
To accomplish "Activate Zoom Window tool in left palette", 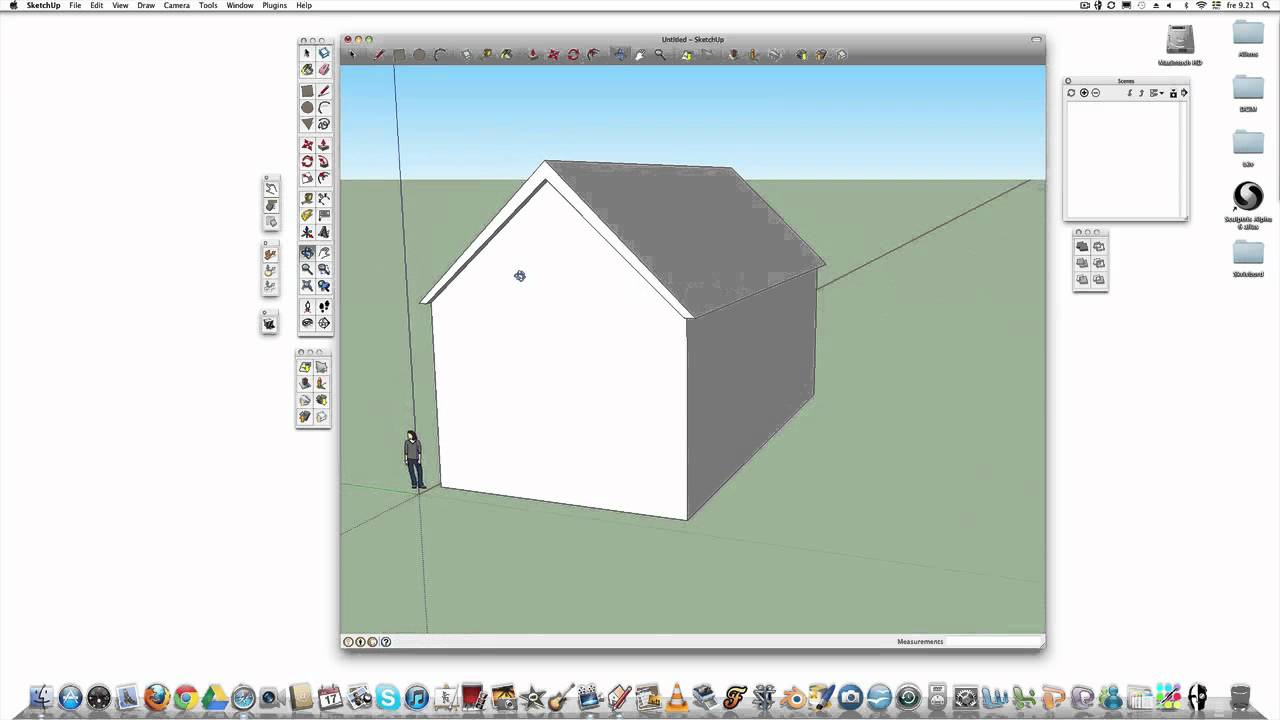I will coord(323,269).
